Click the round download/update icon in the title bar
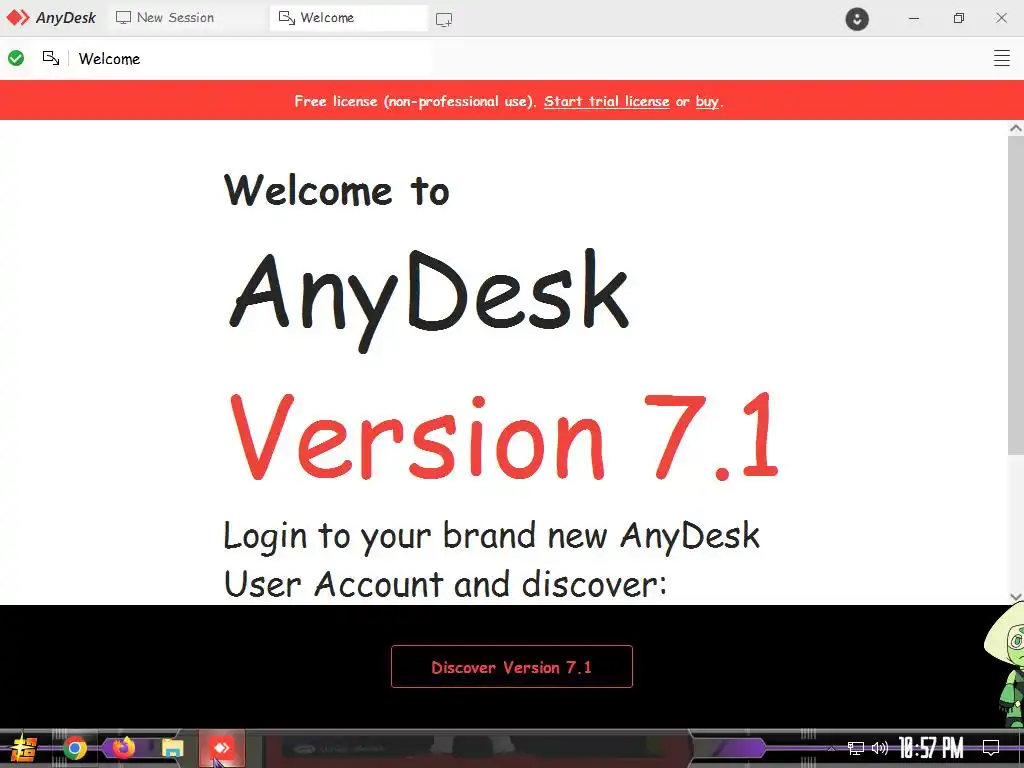Viewport: 1024px width, 768px height. pyautogui.click(x=857, y=19)
